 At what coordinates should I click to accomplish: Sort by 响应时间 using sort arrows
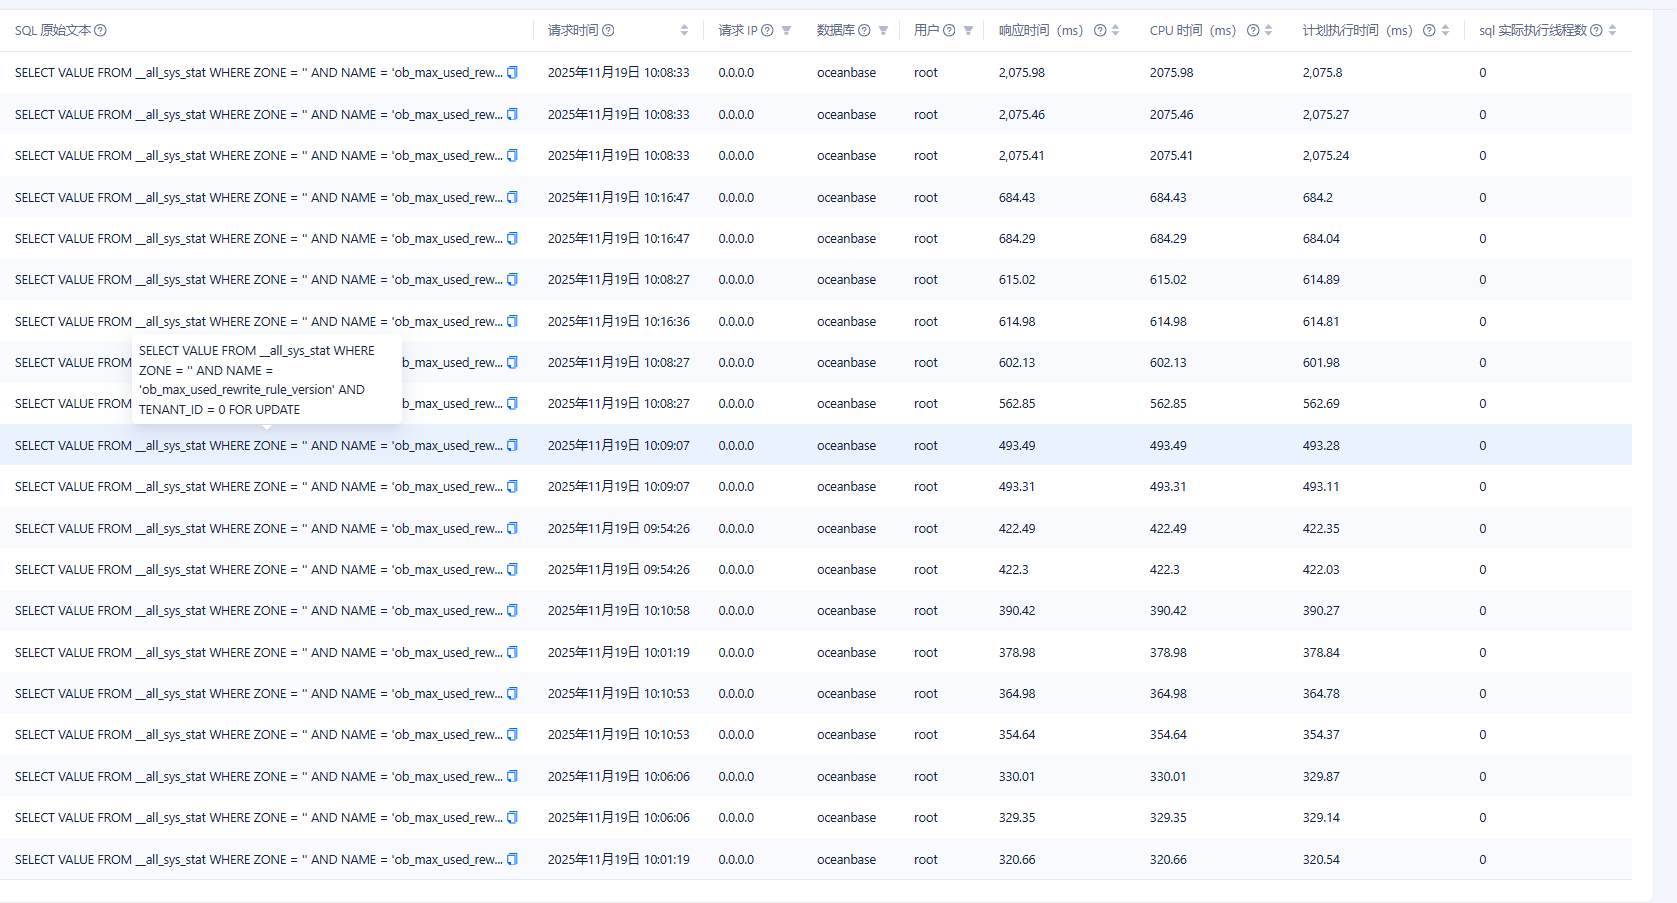pyautogui.click(x=1115, y=31)
